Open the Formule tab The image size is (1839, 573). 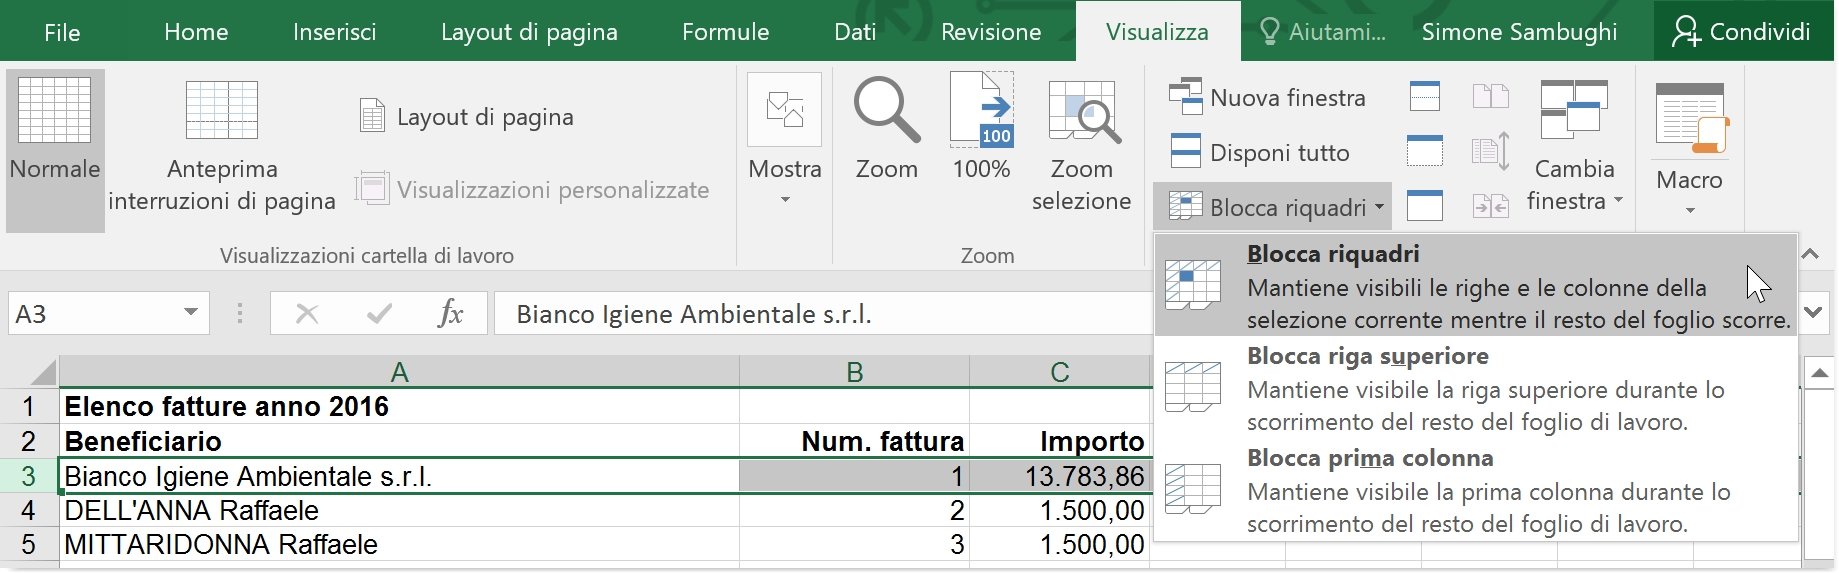coord(725,32)
